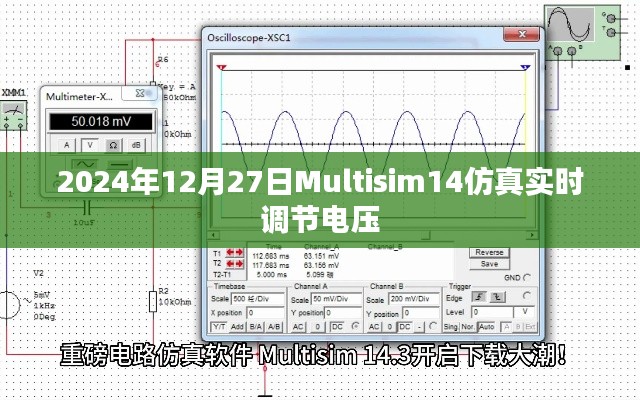Close the Multimeter window
This screenshot has height=400, width=640.
click(140, 93)
